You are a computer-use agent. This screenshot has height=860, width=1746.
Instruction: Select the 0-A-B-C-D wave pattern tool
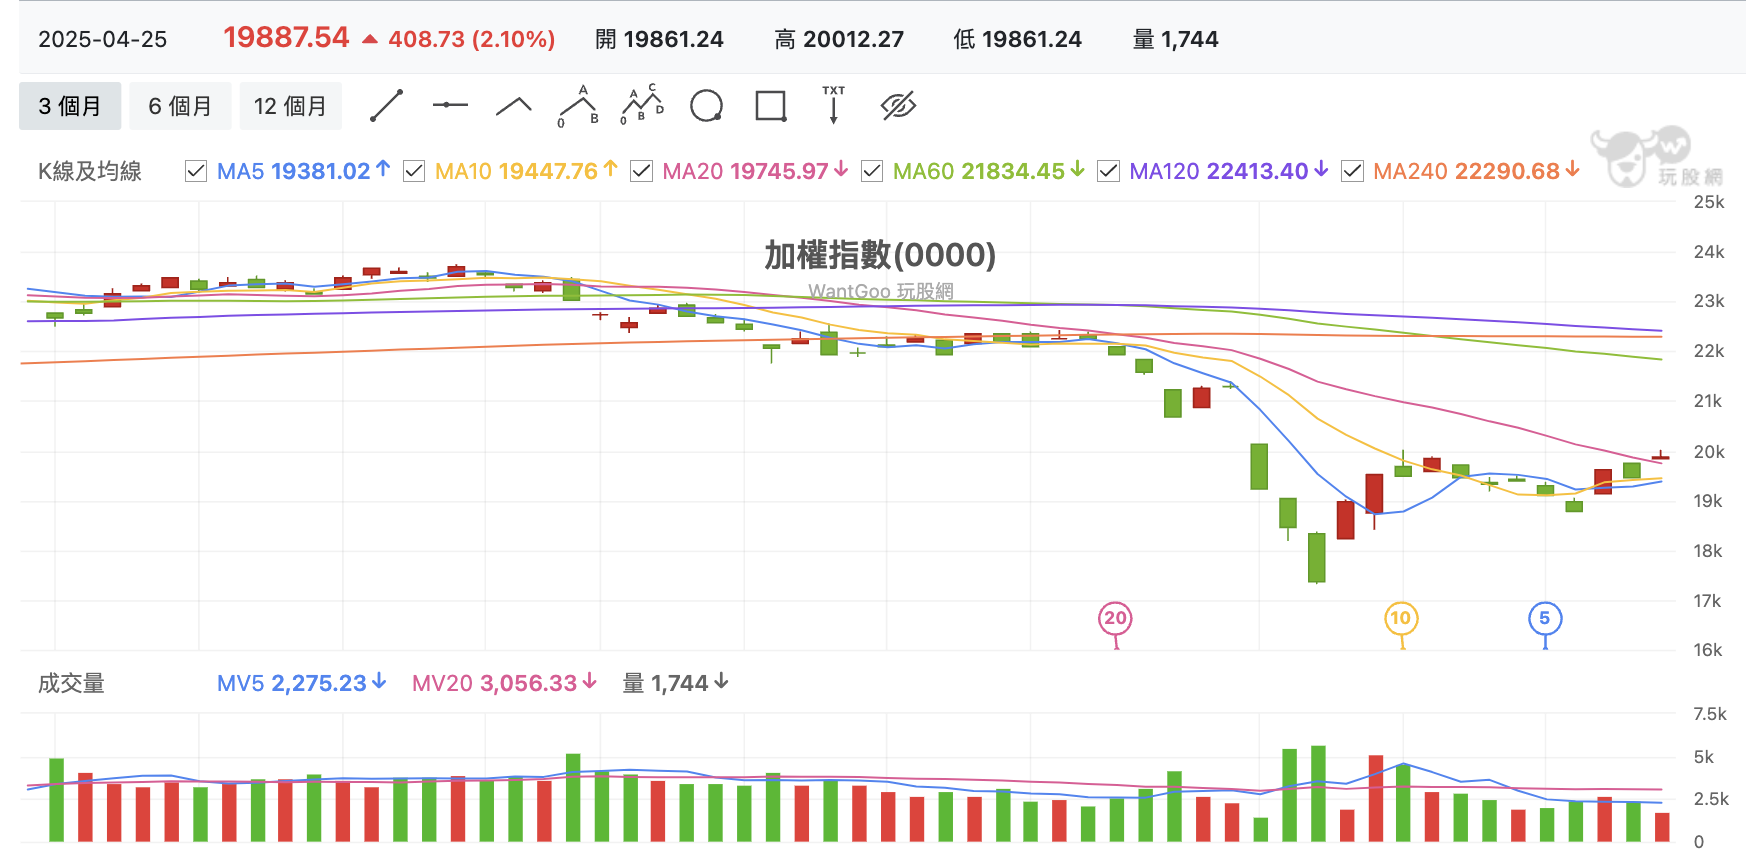(x=642, y=105)
